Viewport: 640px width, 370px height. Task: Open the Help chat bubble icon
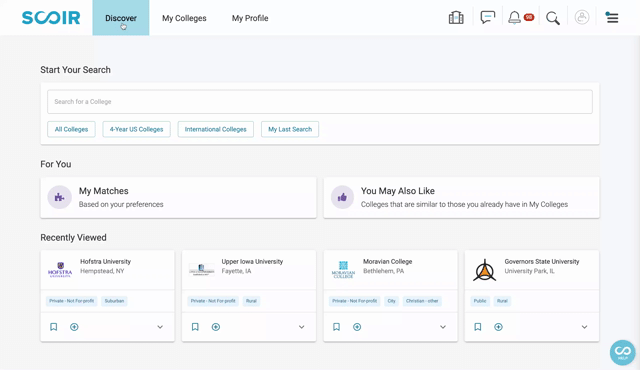(622, 352)
